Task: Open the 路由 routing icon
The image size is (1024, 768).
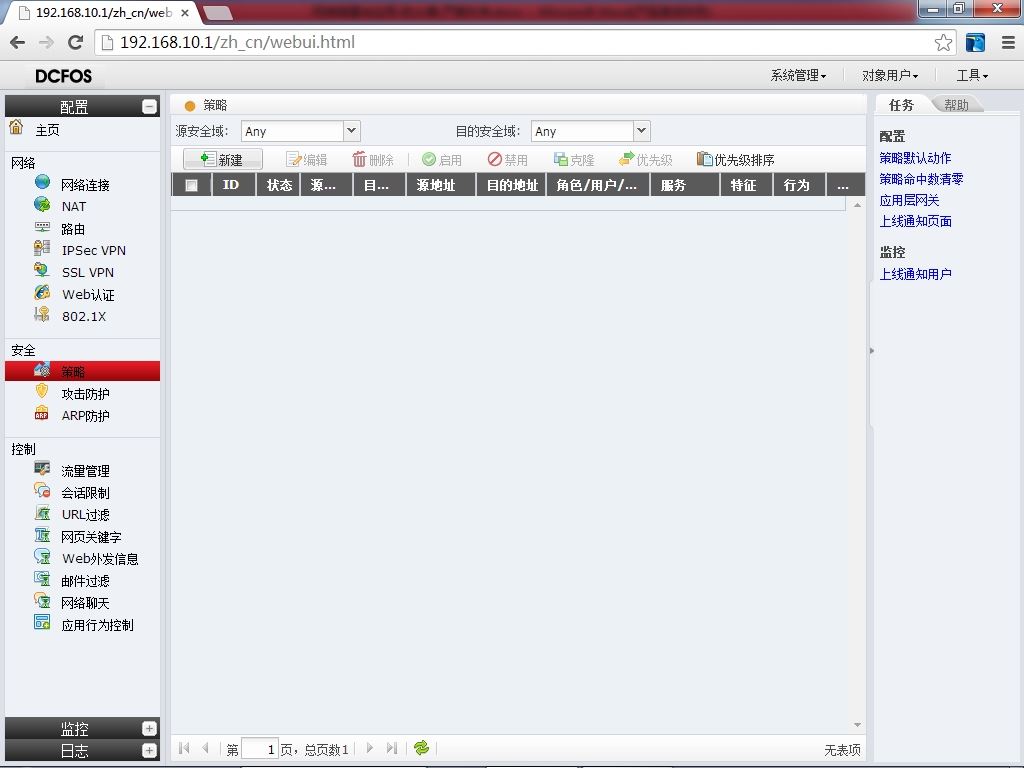Action: point(42,227)
